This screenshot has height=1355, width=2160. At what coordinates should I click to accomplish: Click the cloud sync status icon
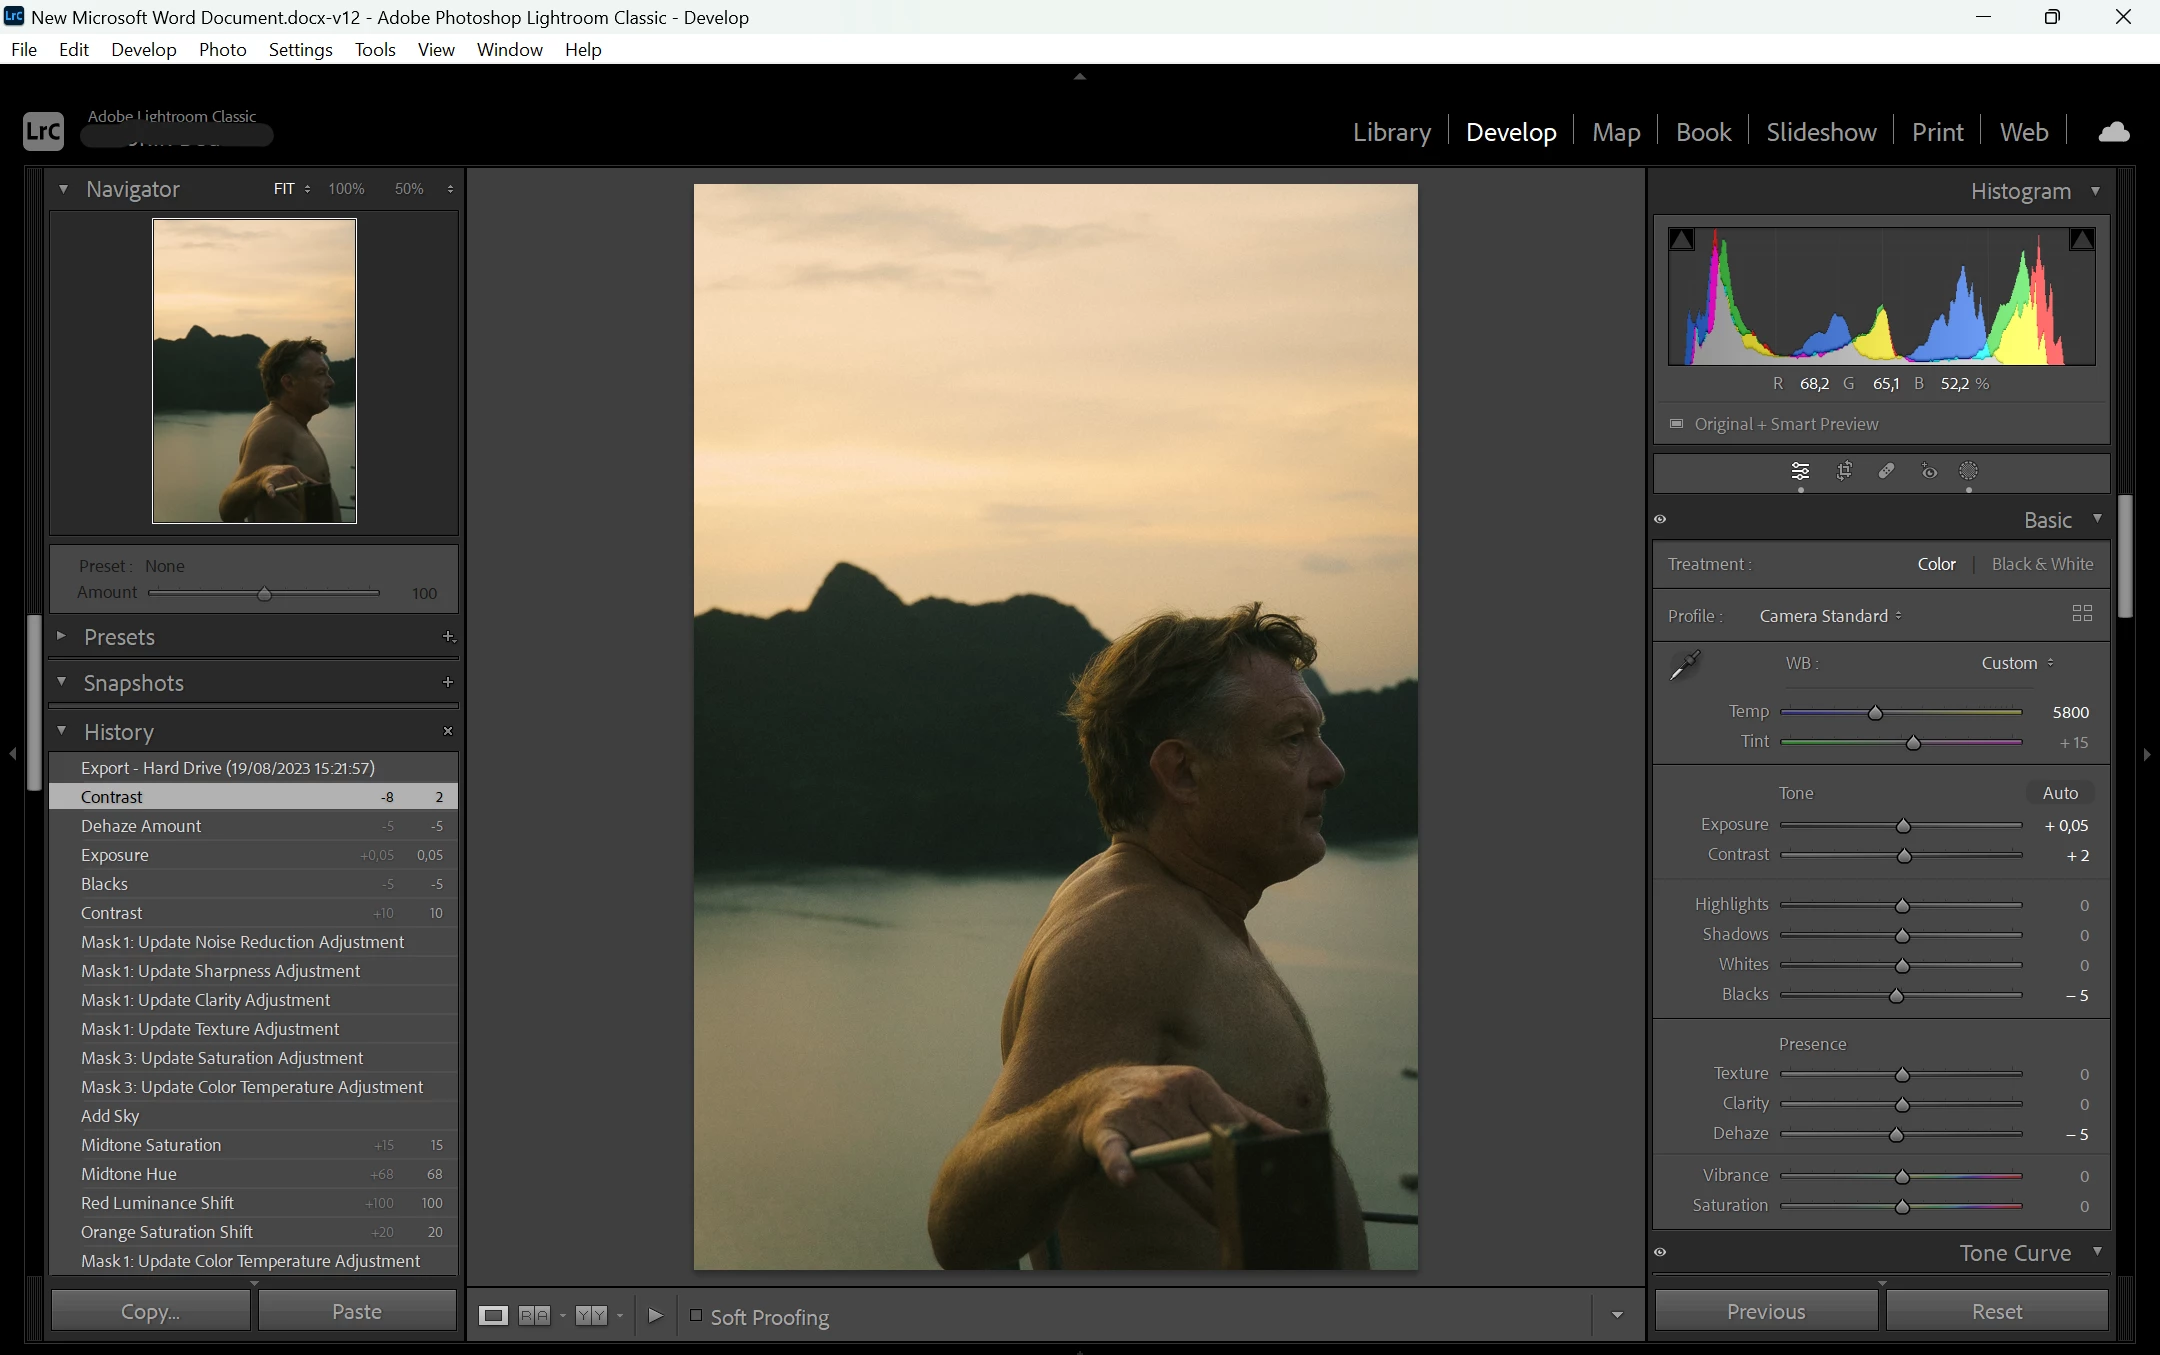[x=2113, y=132]
